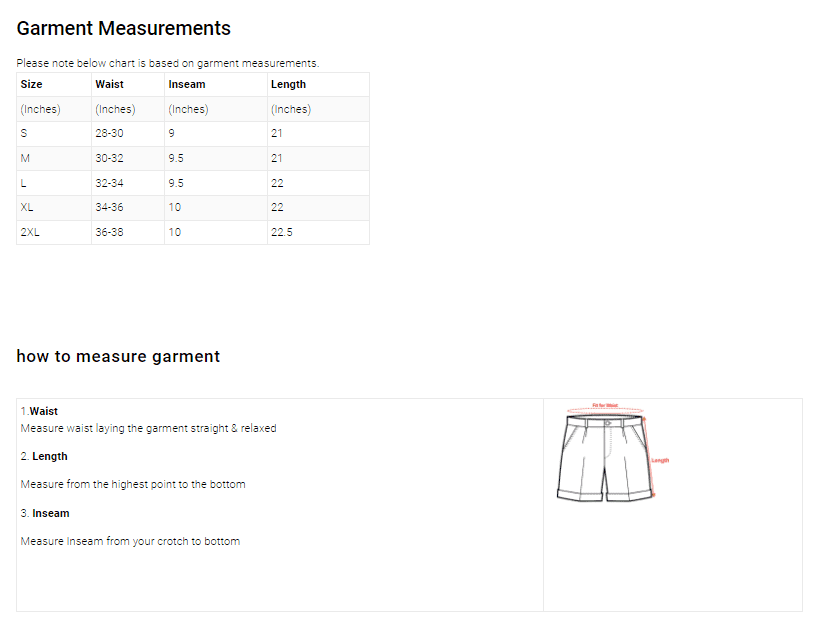820x619 pixels.
Task: Click the 32-34 waist value
Action: (x=109, y=183)
